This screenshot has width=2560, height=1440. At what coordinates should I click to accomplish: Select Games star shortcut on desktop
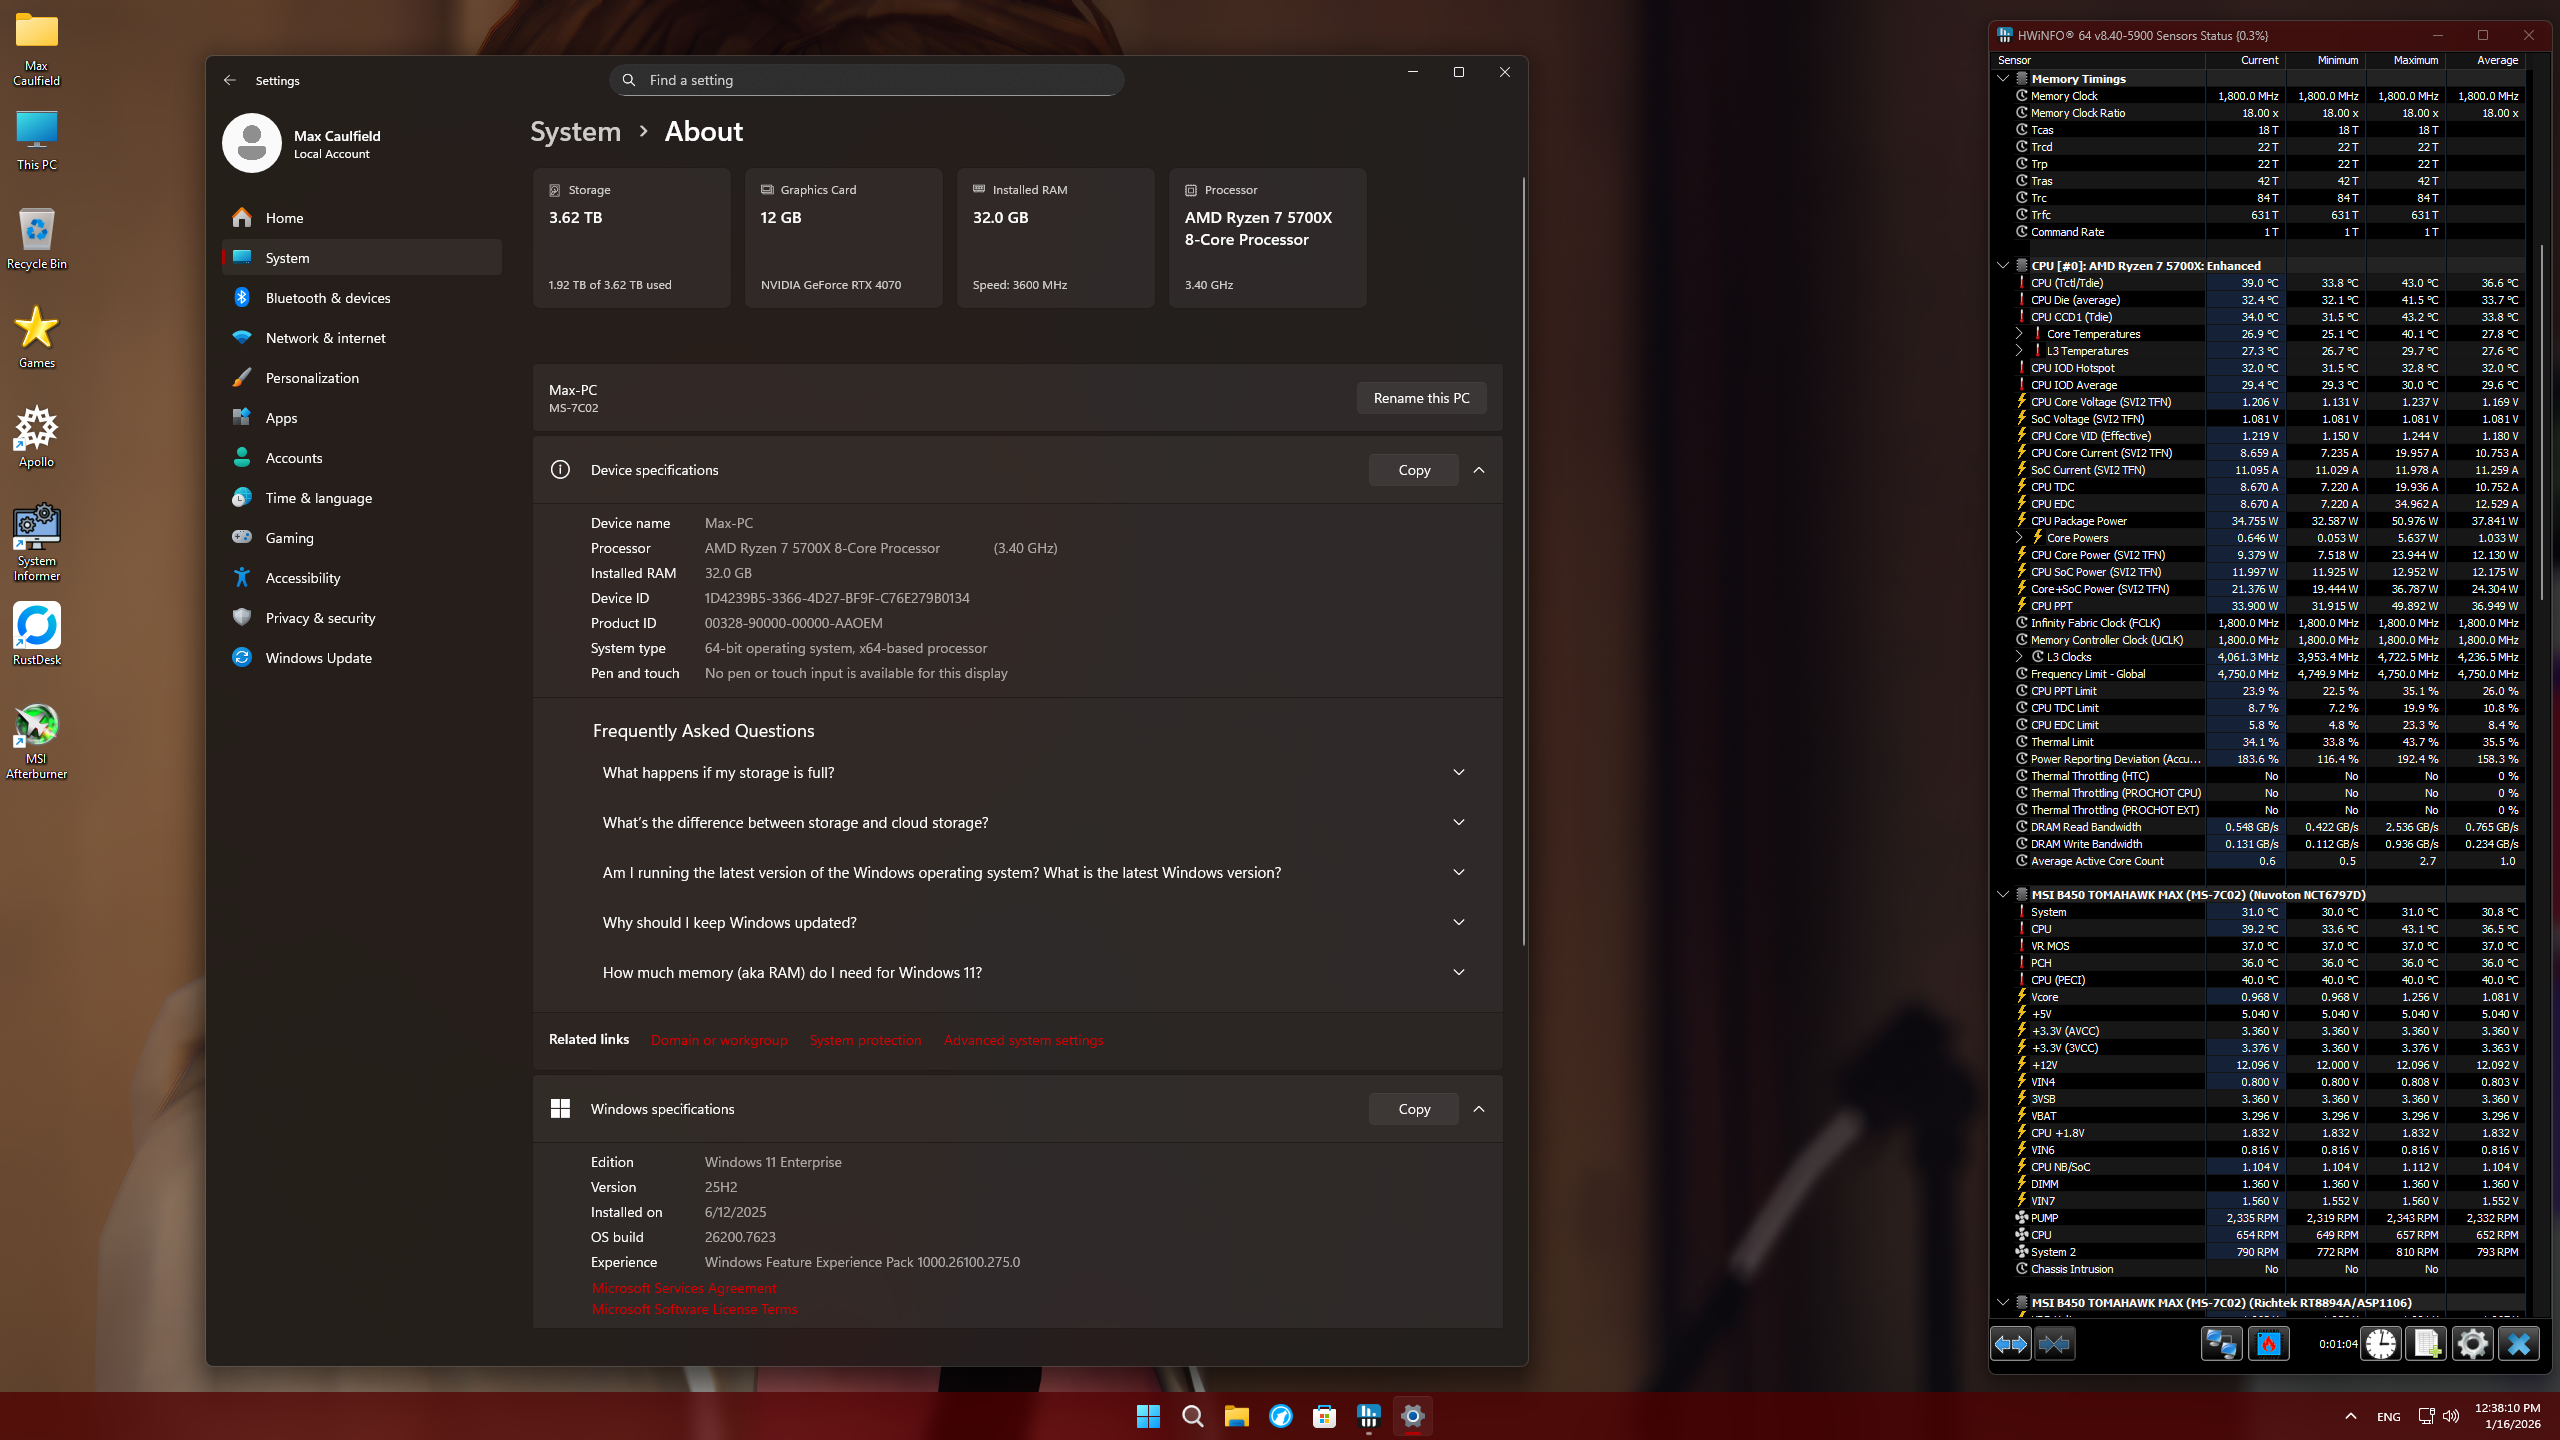pyautogui.click(x=37, y=337)
